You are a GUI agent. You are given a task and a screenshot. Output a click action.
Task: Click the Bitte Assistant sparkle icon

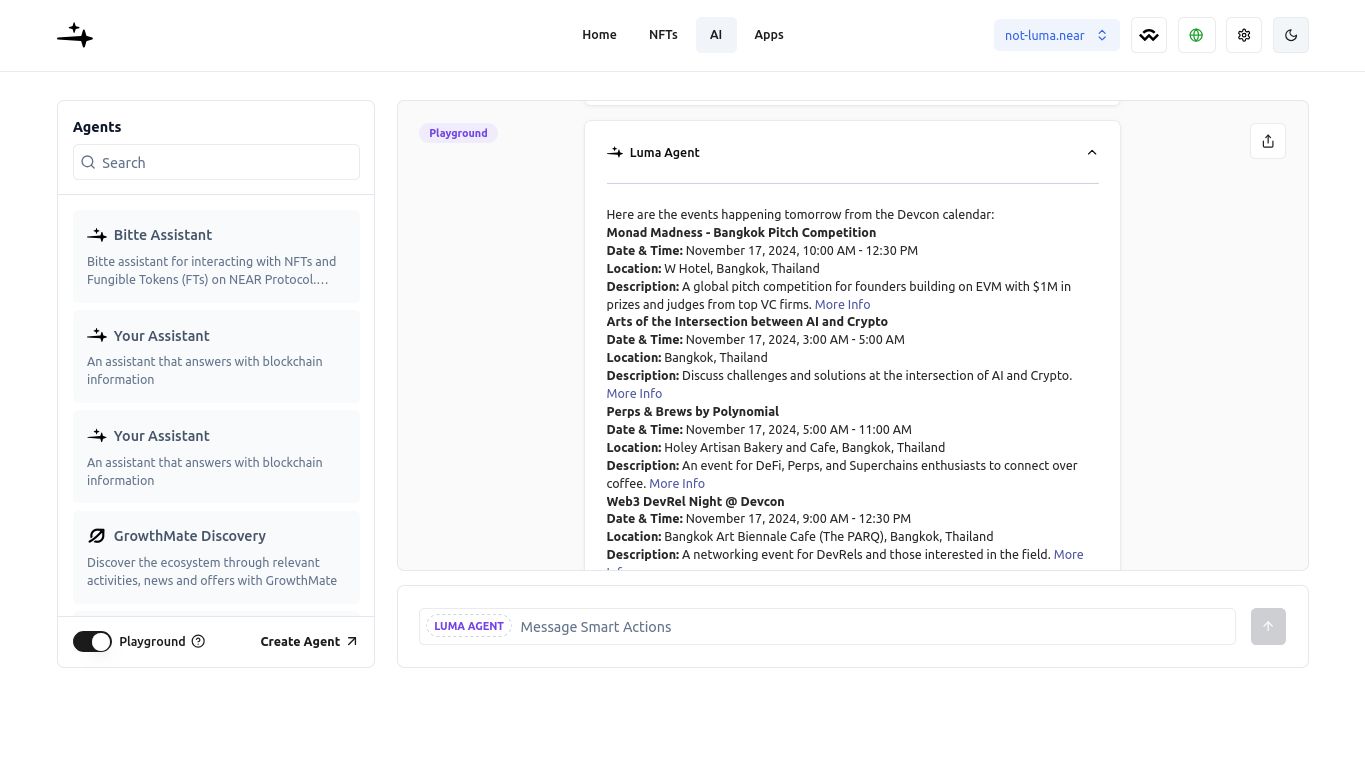[97, 235]
